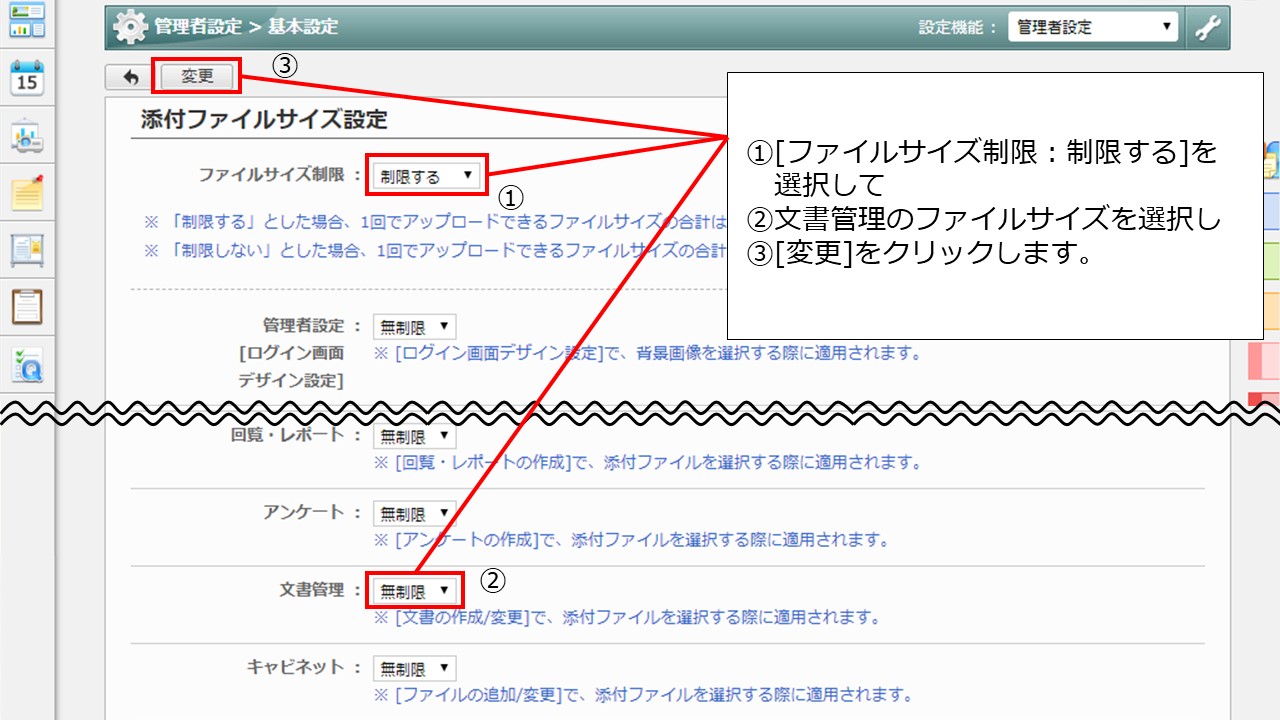Open the bulletin board icon in sidebar
Viewport: 1280px width, 720px height.
click(27, 249)
